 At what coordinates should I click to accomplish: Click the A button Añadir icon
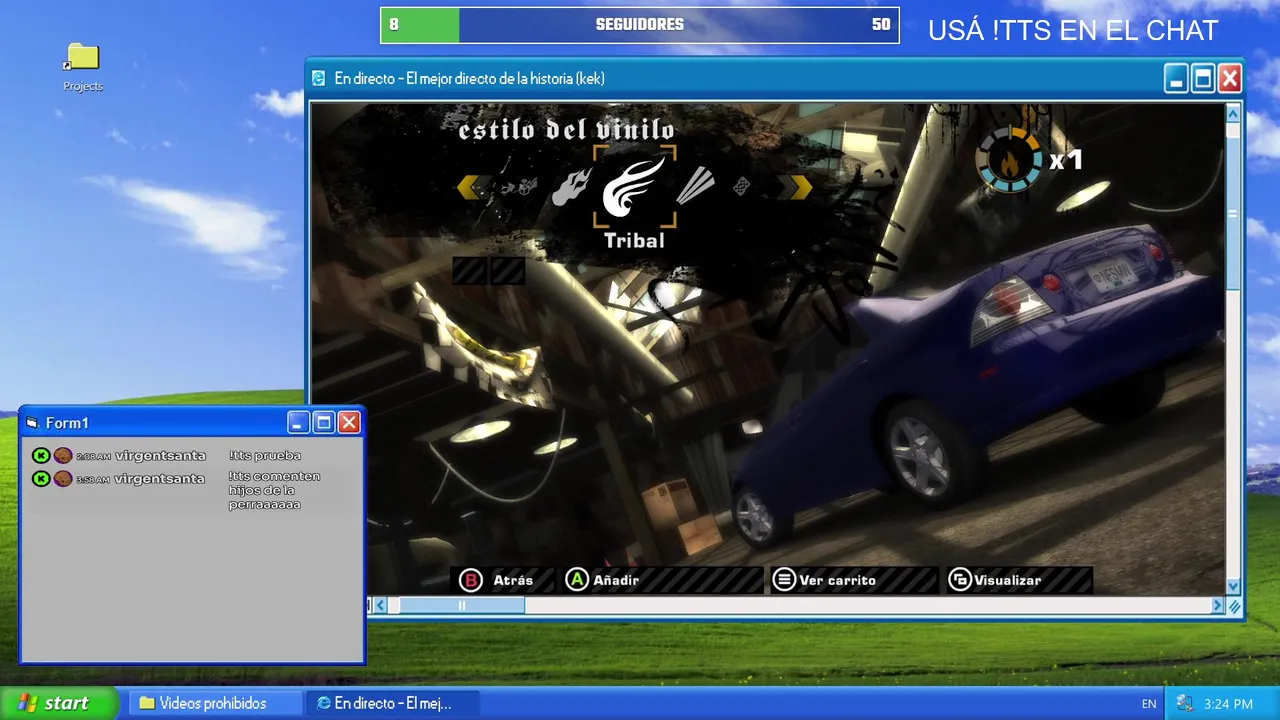577,580
